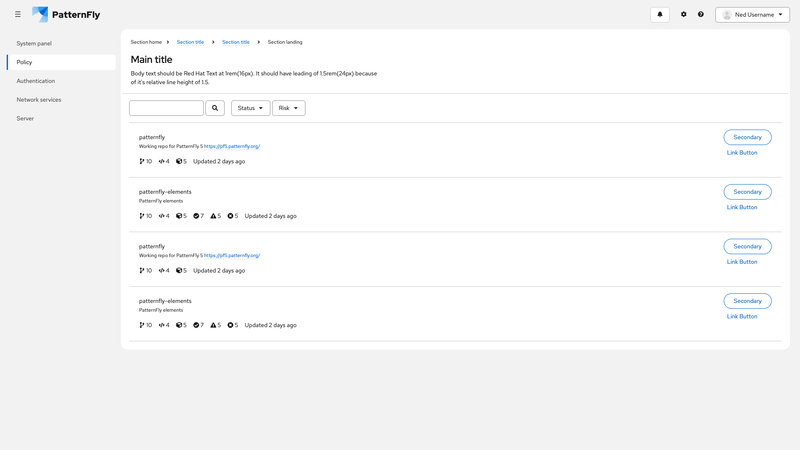Screen dimensions: 800x450
Task: Click warning triangle icon in first patternfly-elements row
Action: [213, 216]
